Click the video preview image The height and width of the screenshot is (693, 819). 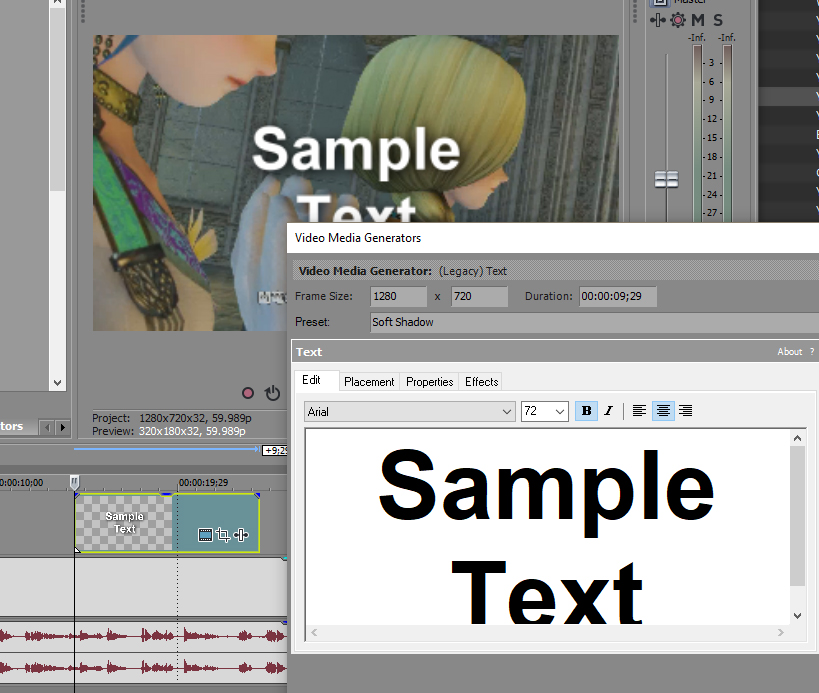tap(356, 183)
